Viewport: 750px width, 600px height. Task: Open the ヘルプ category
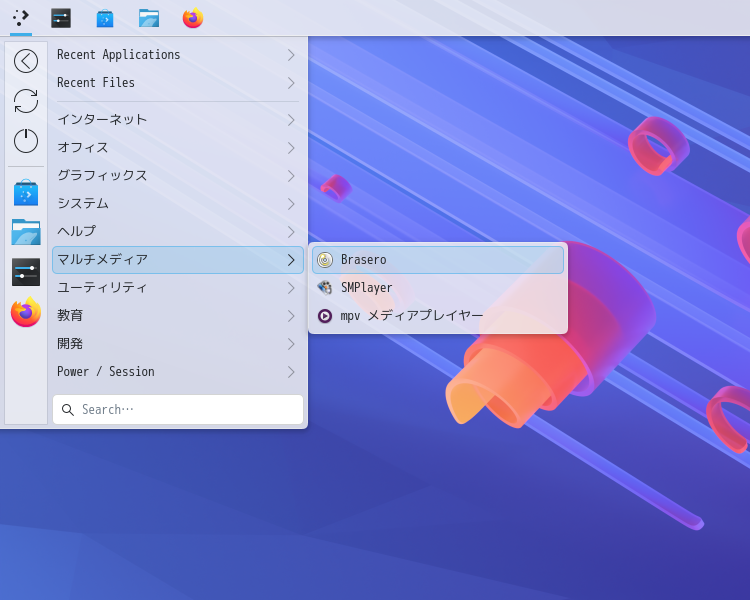178,232
